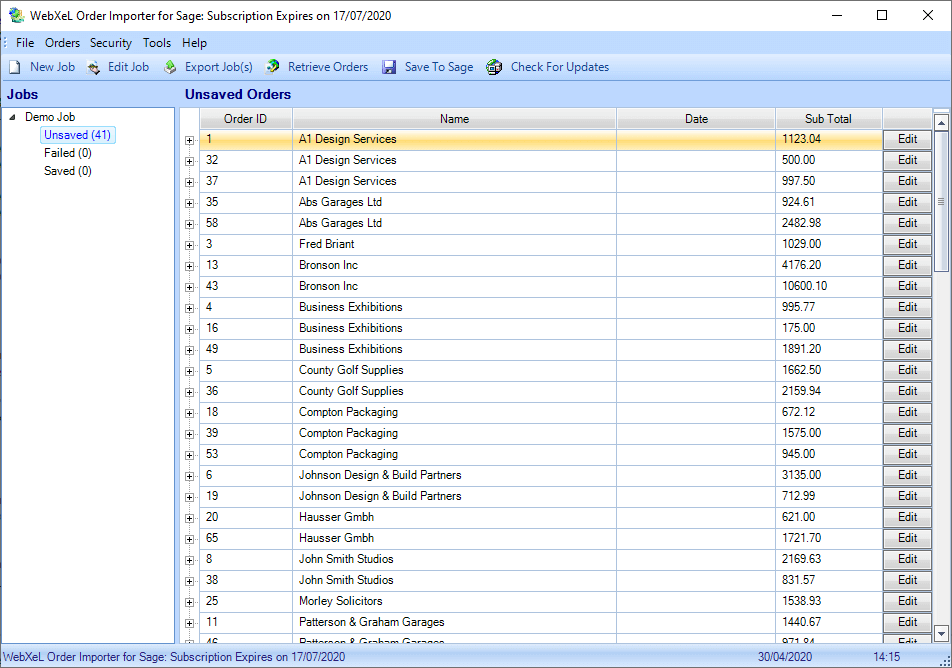Click Edit for order 13
The width and height of the screenshot is (952, 668).
[x=907, y=265]
